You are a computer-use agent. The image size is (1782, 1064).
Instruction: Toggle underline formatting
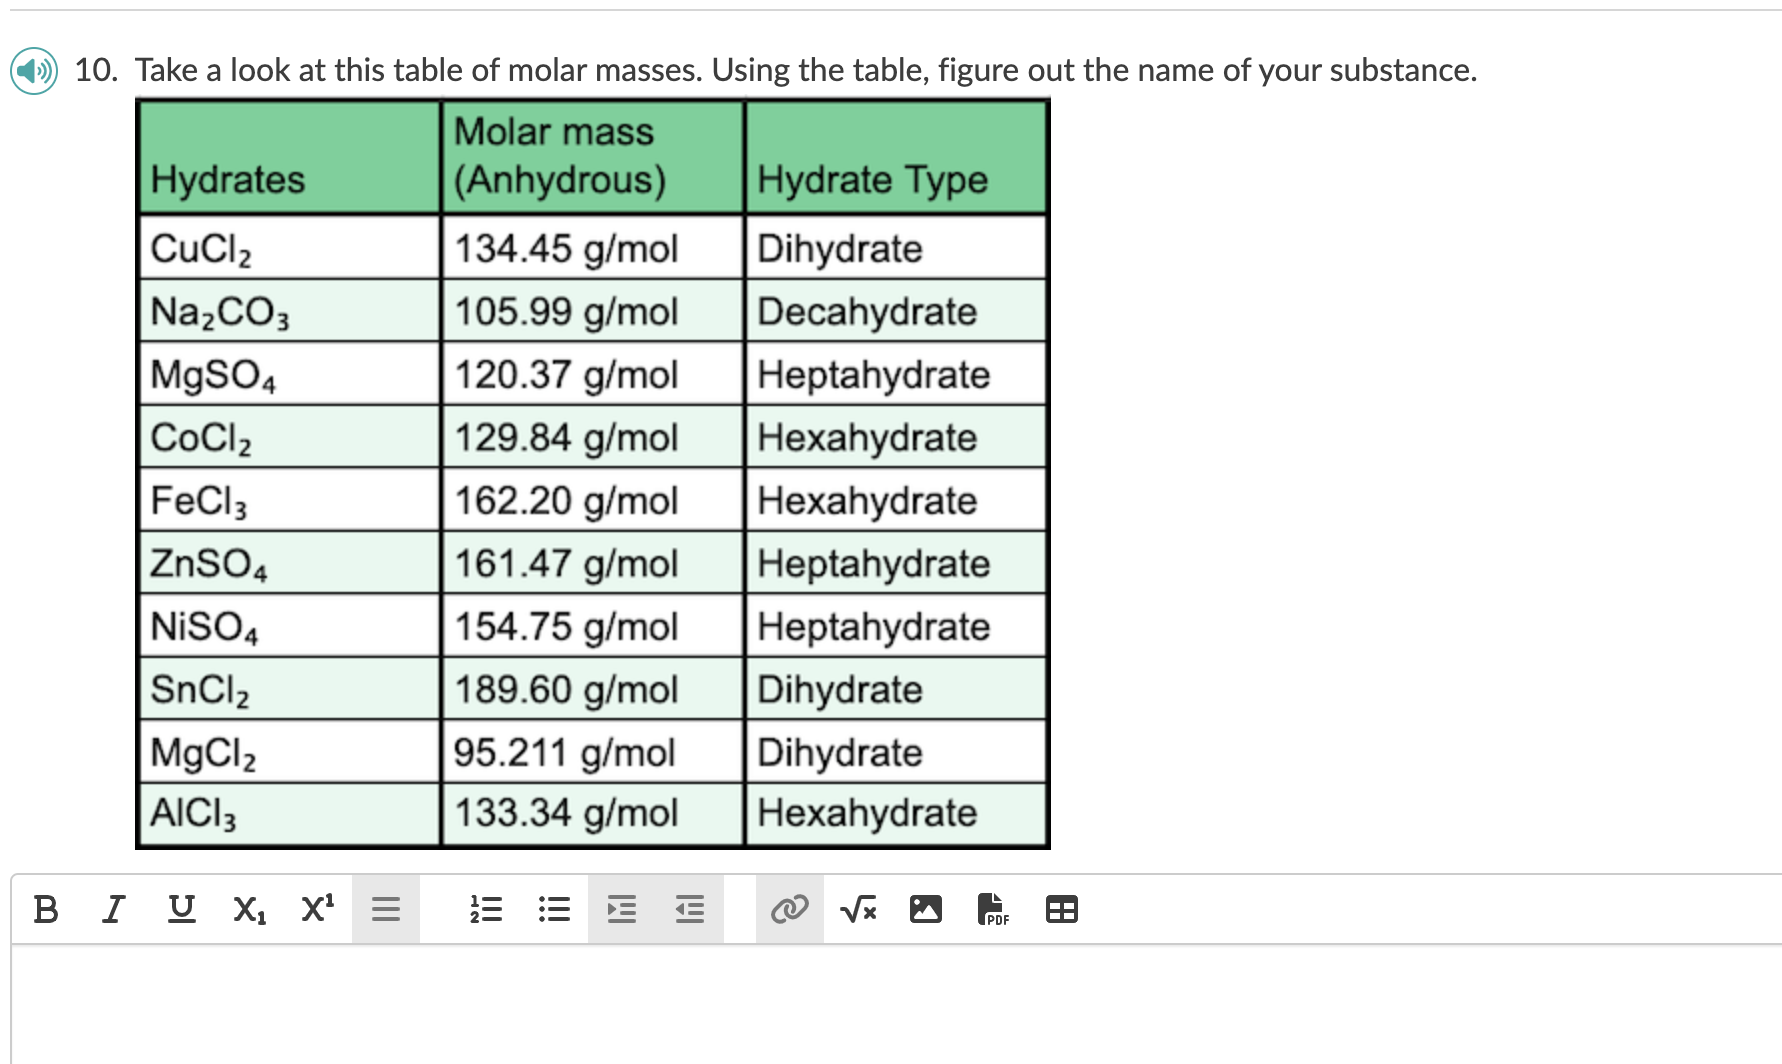(x=181, y=908)
